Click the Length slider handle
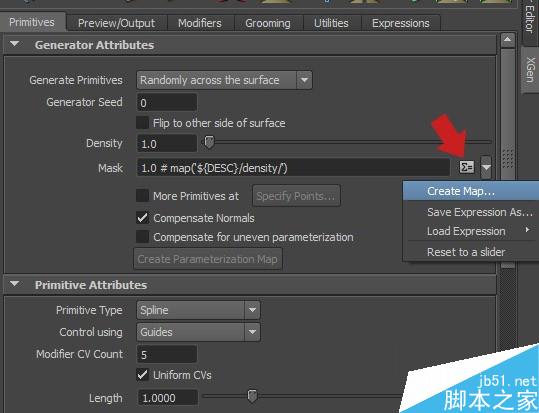 click(252, 396)
